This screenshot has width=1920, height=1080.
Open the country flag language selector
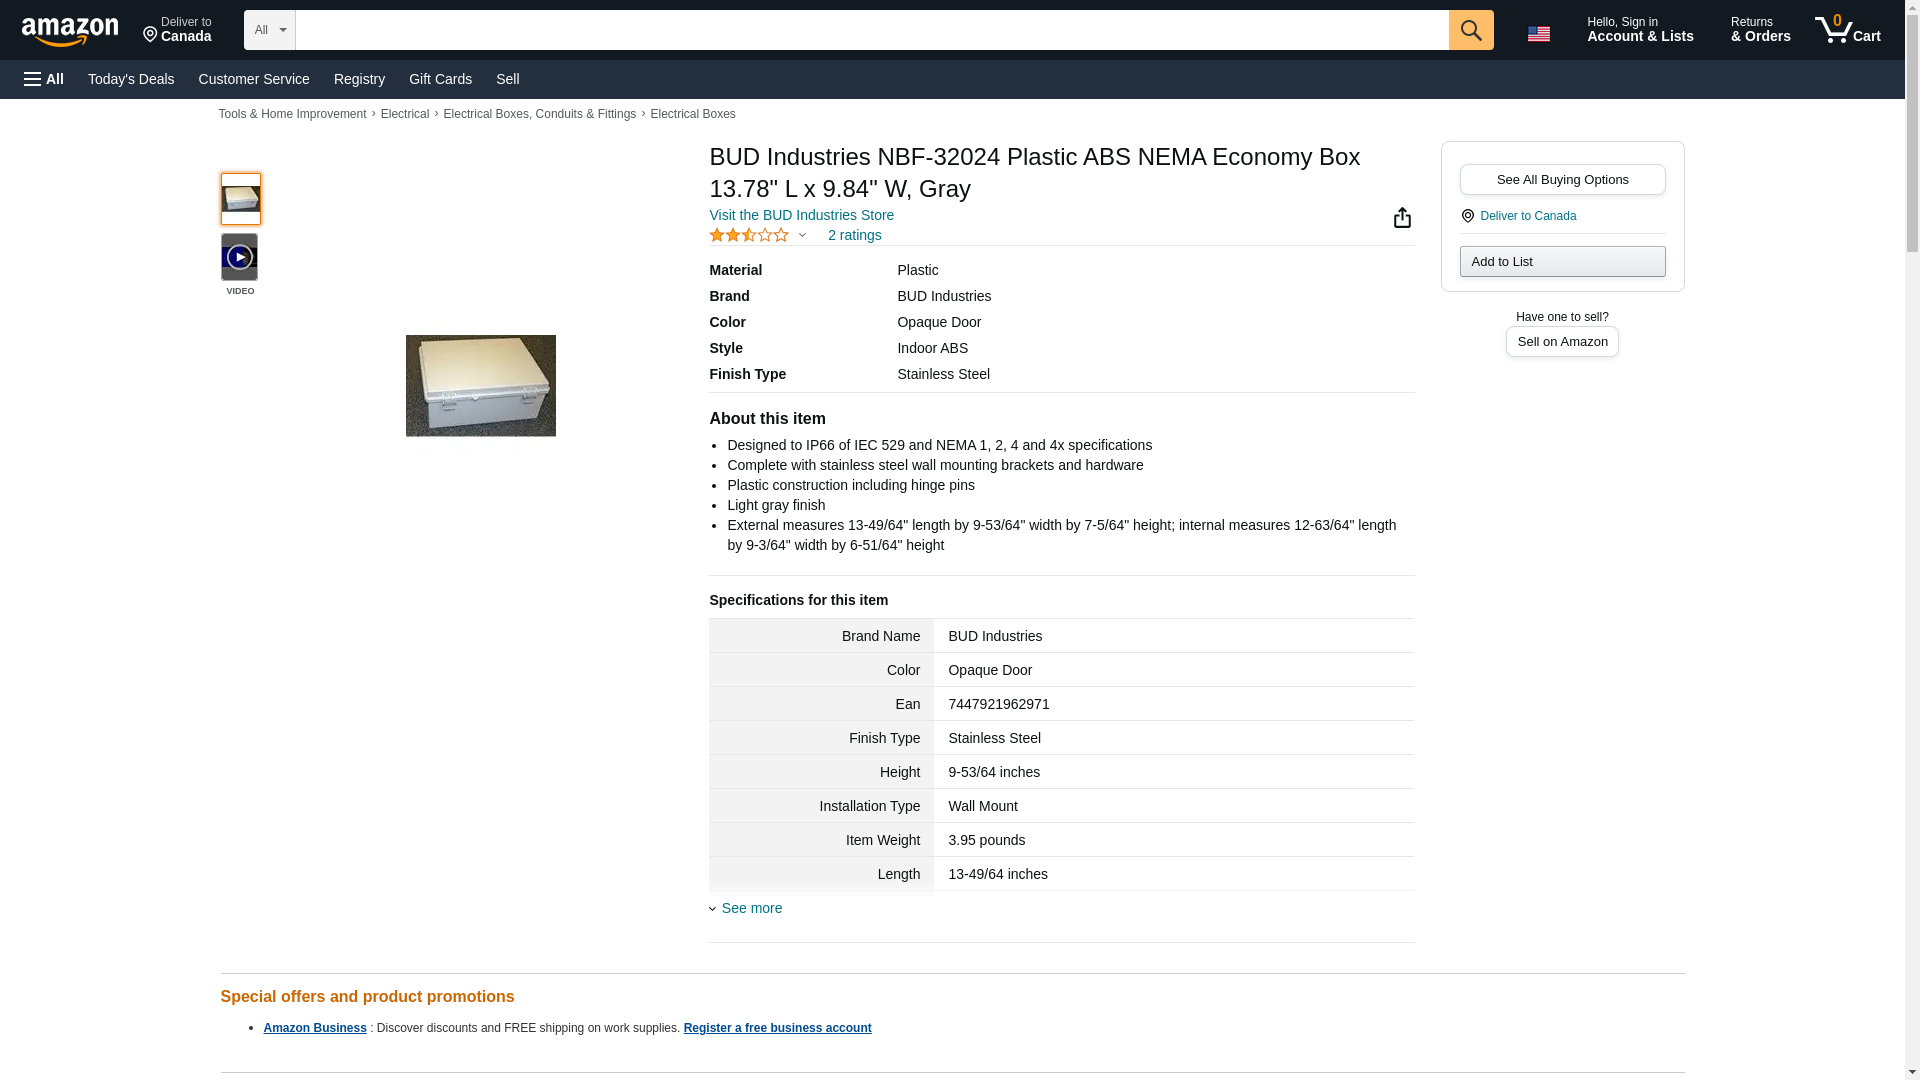pos(1538,33)
